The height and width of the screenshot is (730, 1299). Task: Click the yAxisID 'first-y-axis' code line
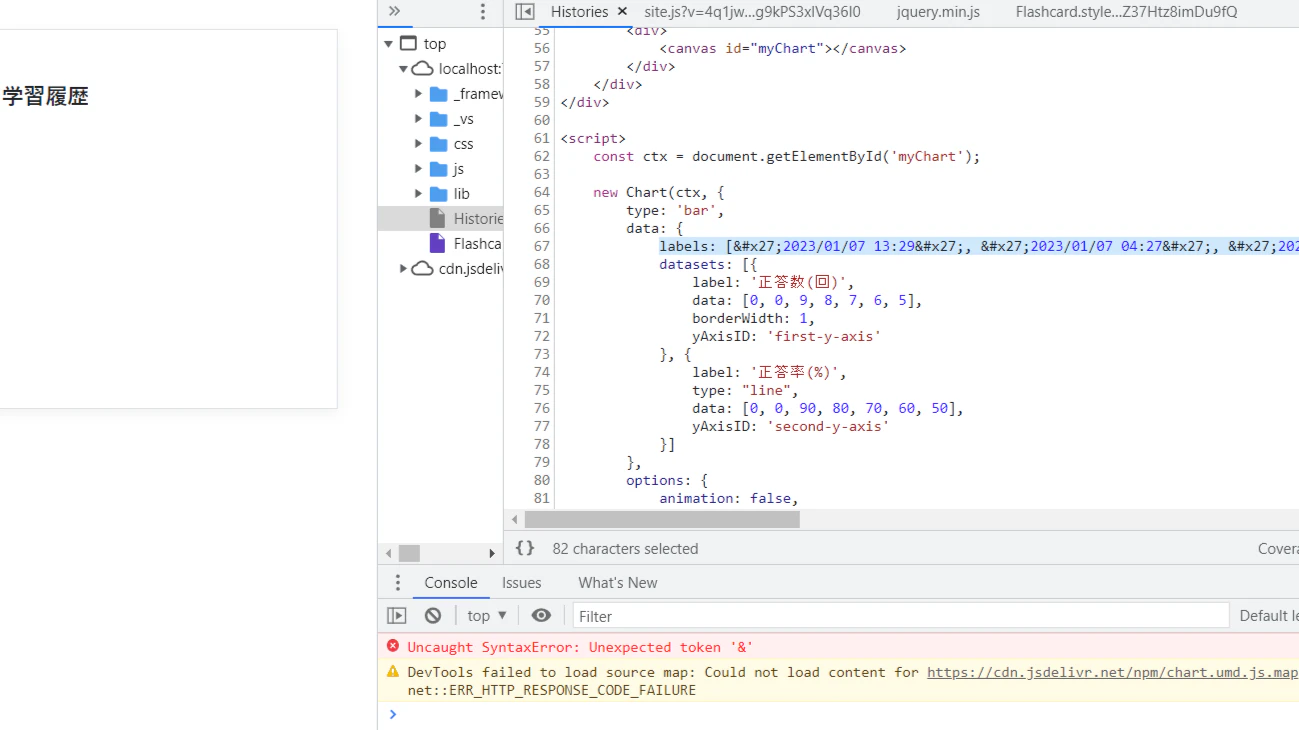[x=786, y=336]
